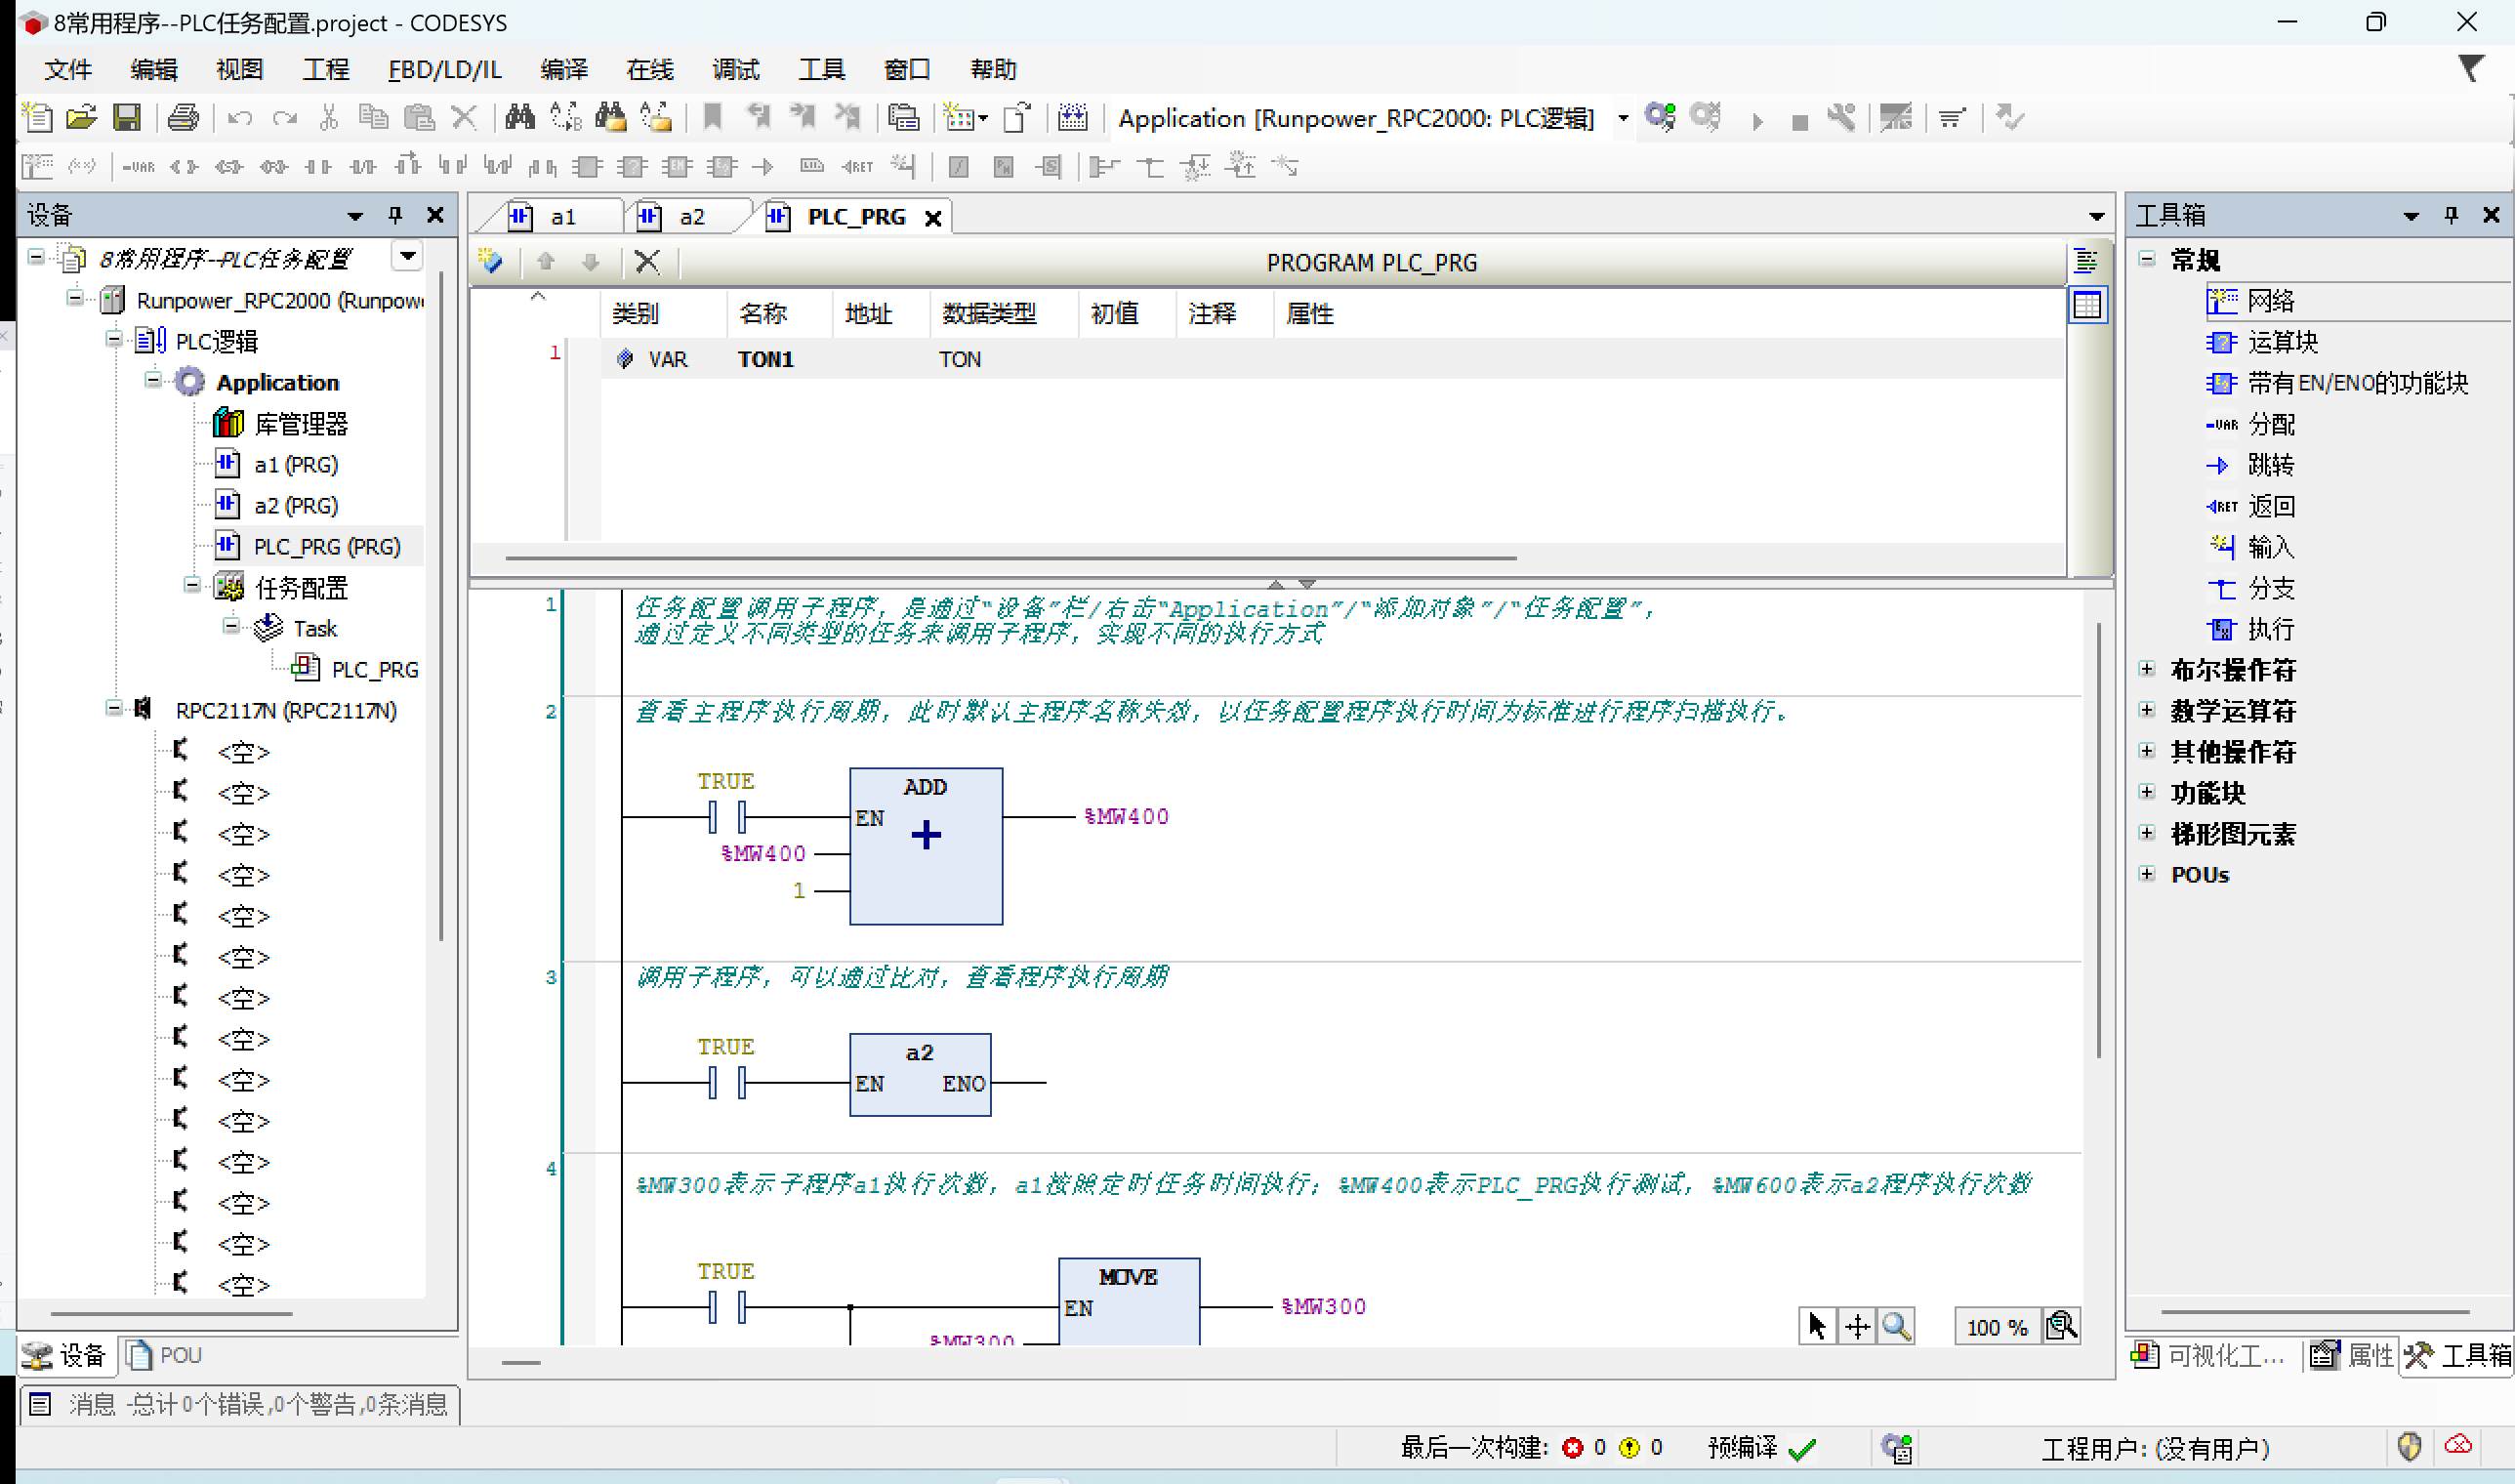The width and height of the screenshot is (2515, 1484).
Task: Click the Build (compile) icon in toolbar
Action: point(1073,118)
